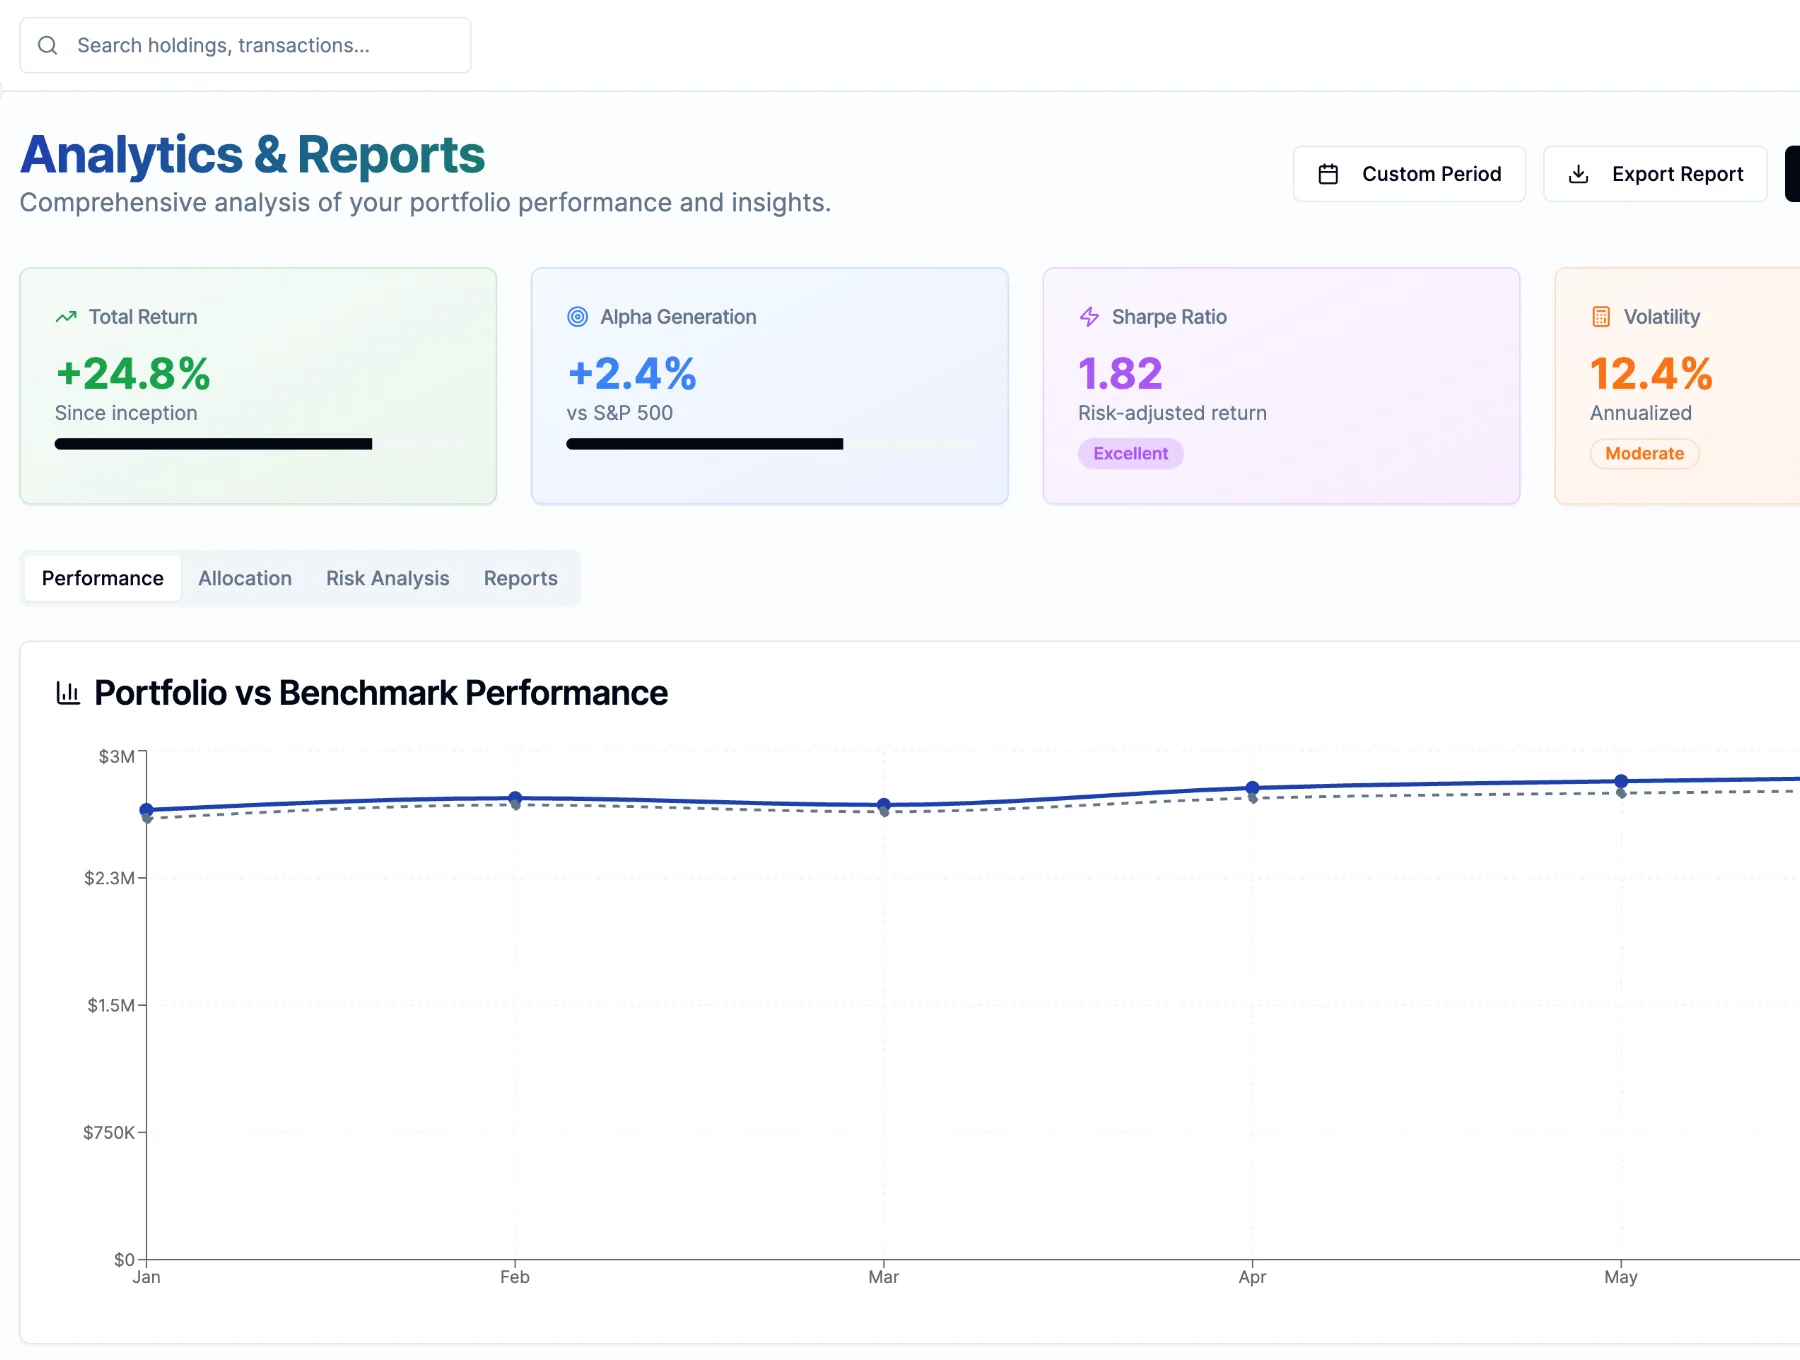Image resolution: width=1800 pixels, height=1360 pixels.
Task: Click the $2.3M y-axis label
Action: click(109, 878)
